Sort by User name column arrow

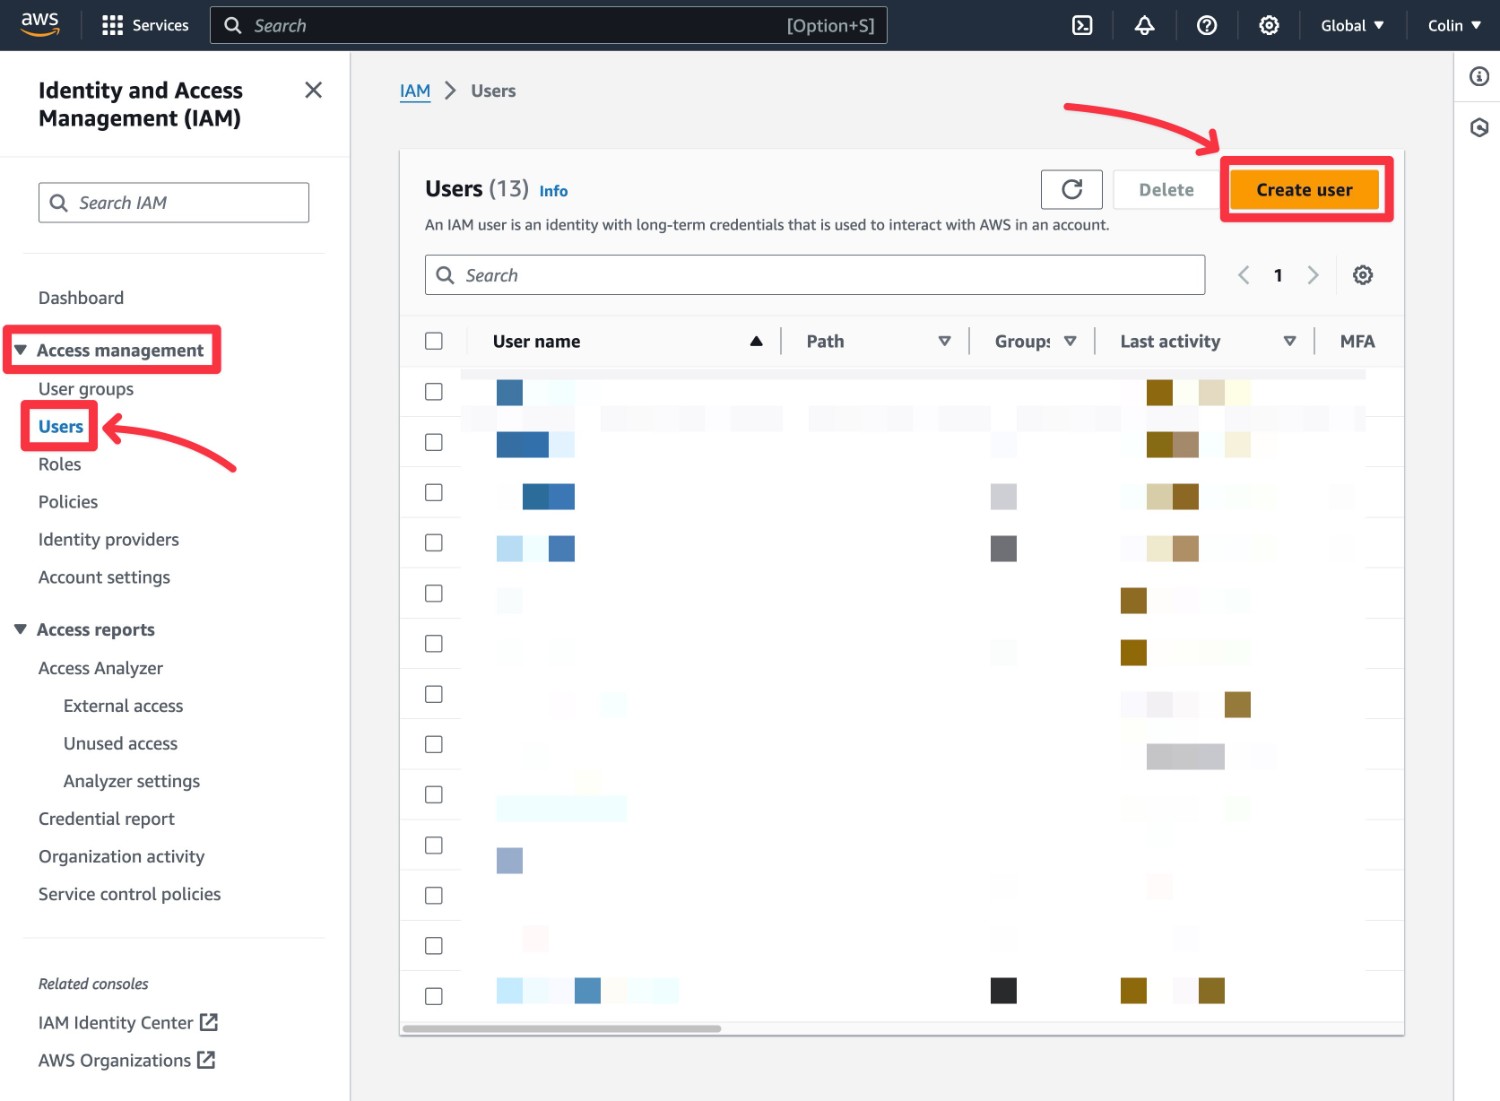pos(756,341)
